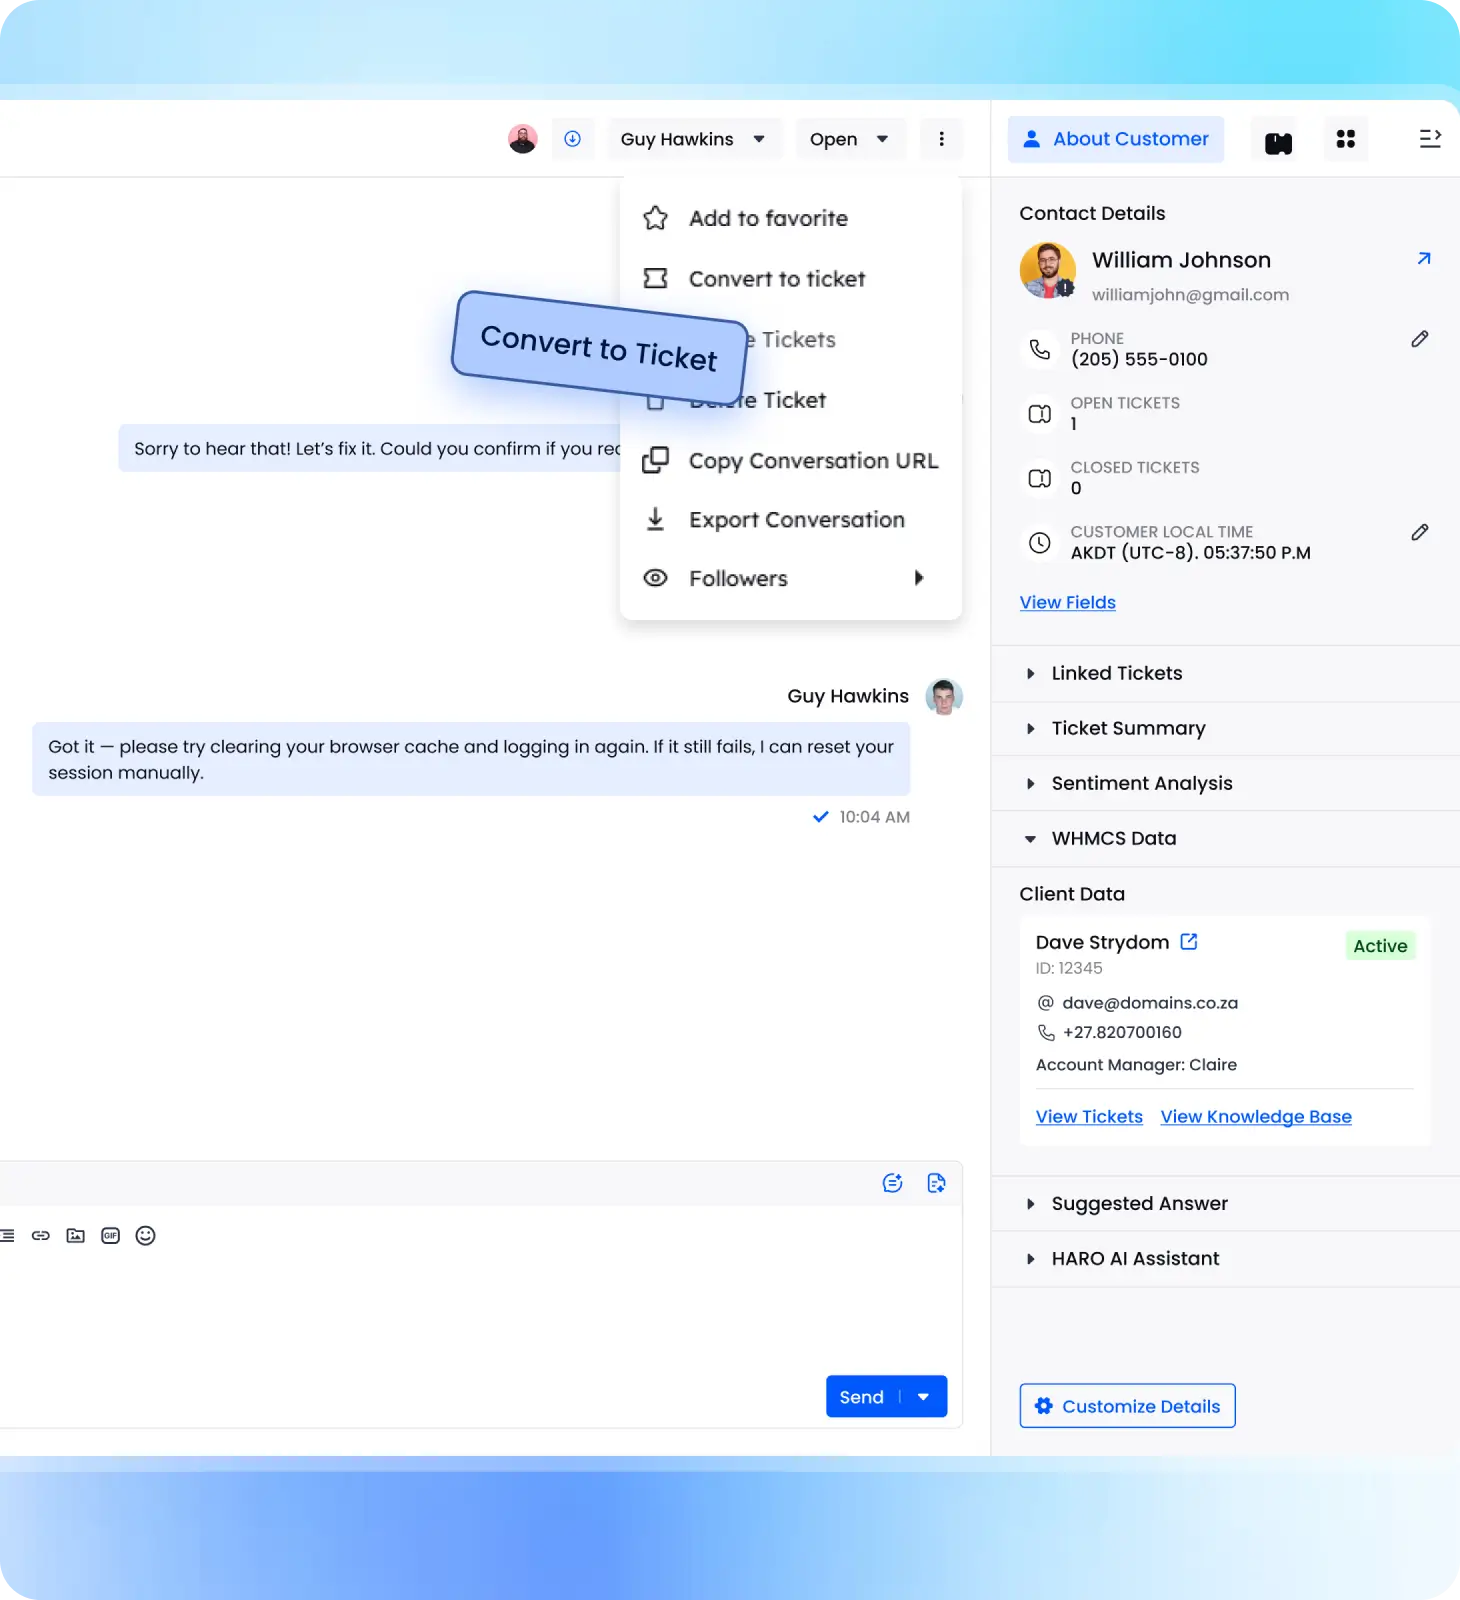The width and height of the screenshot is (1460, 1600).
Task: Click the Send button
Action: (x=862, y=1397)
